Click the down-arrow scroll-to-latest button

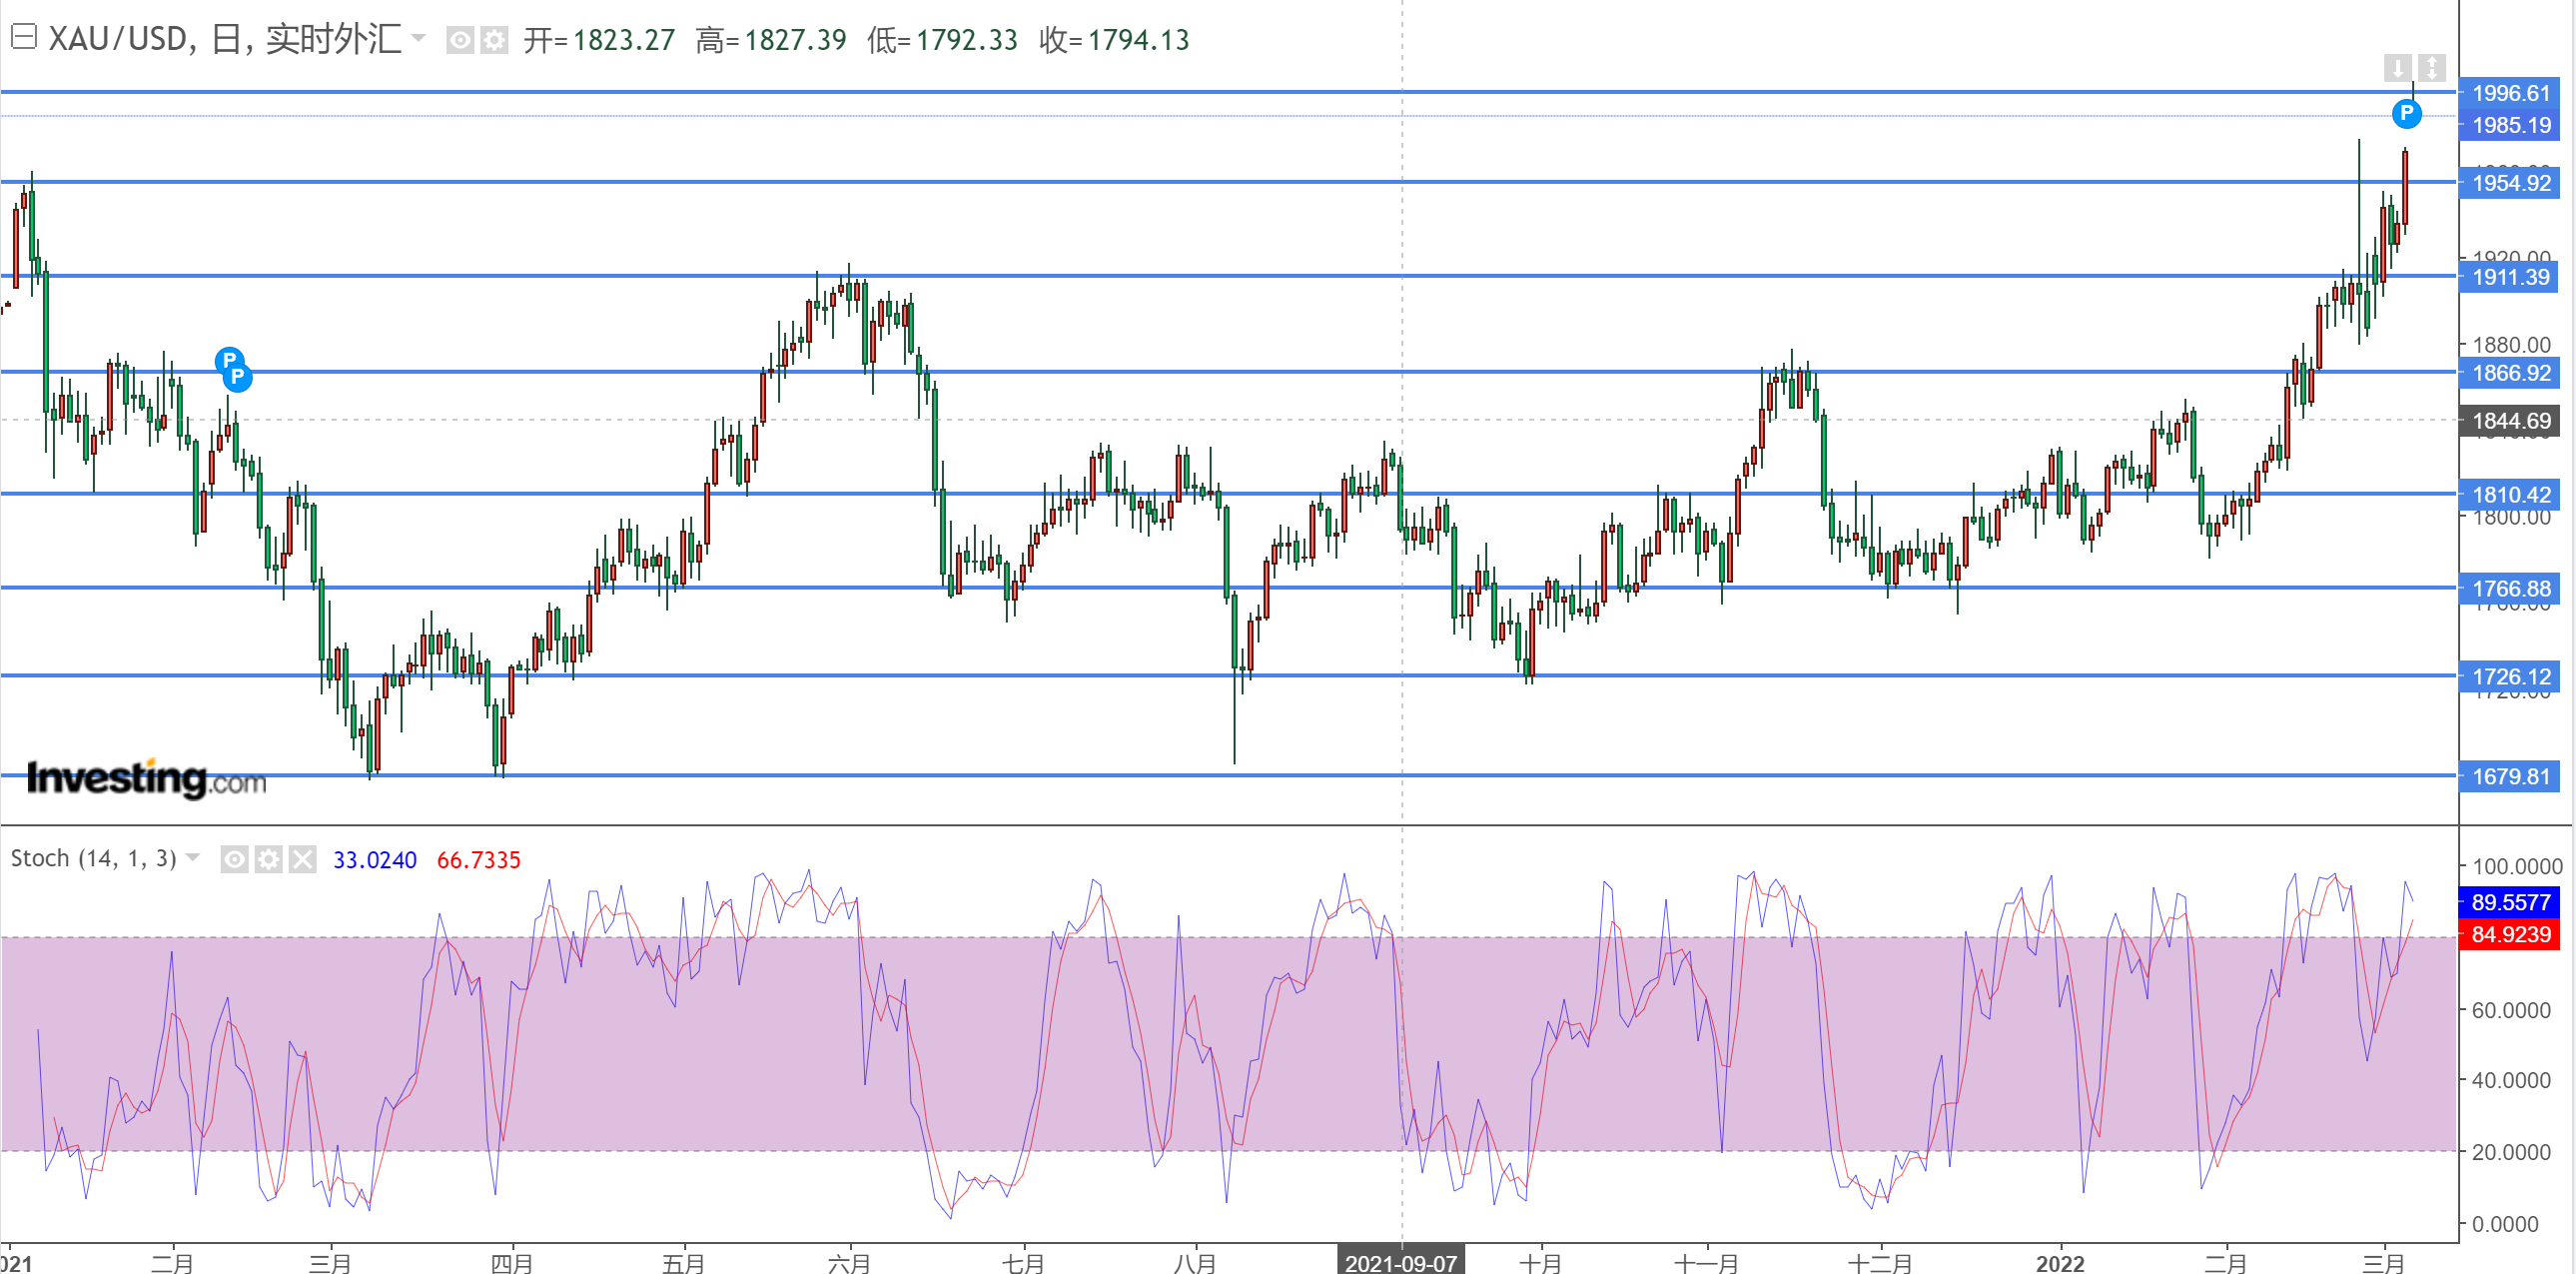(2397, 68)
